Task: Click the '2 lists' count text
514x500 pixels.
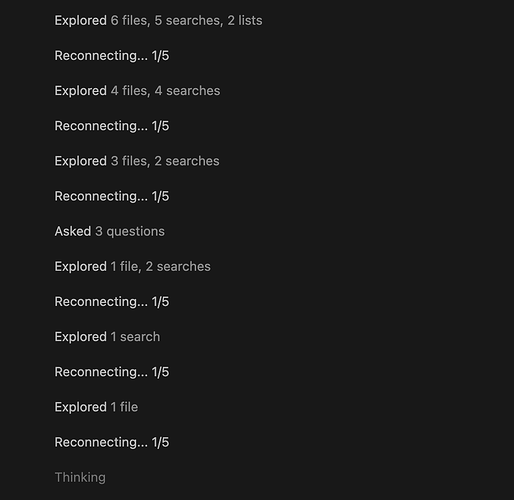Action: 245,21
